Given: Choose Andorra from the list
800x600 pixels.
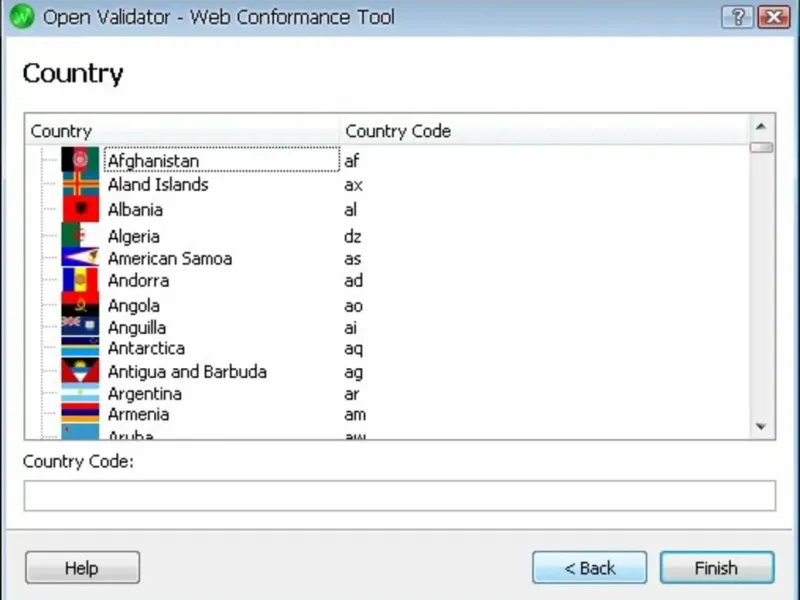Looking at the screenshot, I should tap(138, 280).
